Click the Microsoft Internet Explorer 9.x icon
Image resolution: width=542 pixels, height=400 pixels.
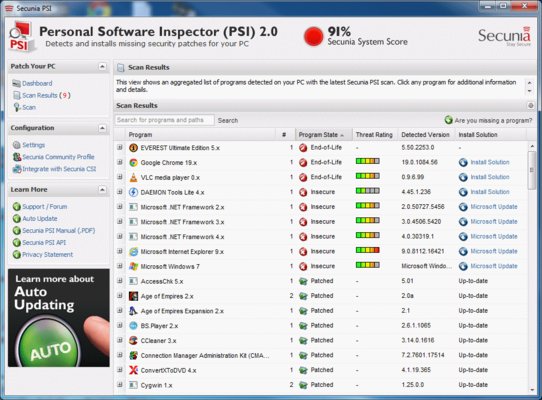[133, 252]
